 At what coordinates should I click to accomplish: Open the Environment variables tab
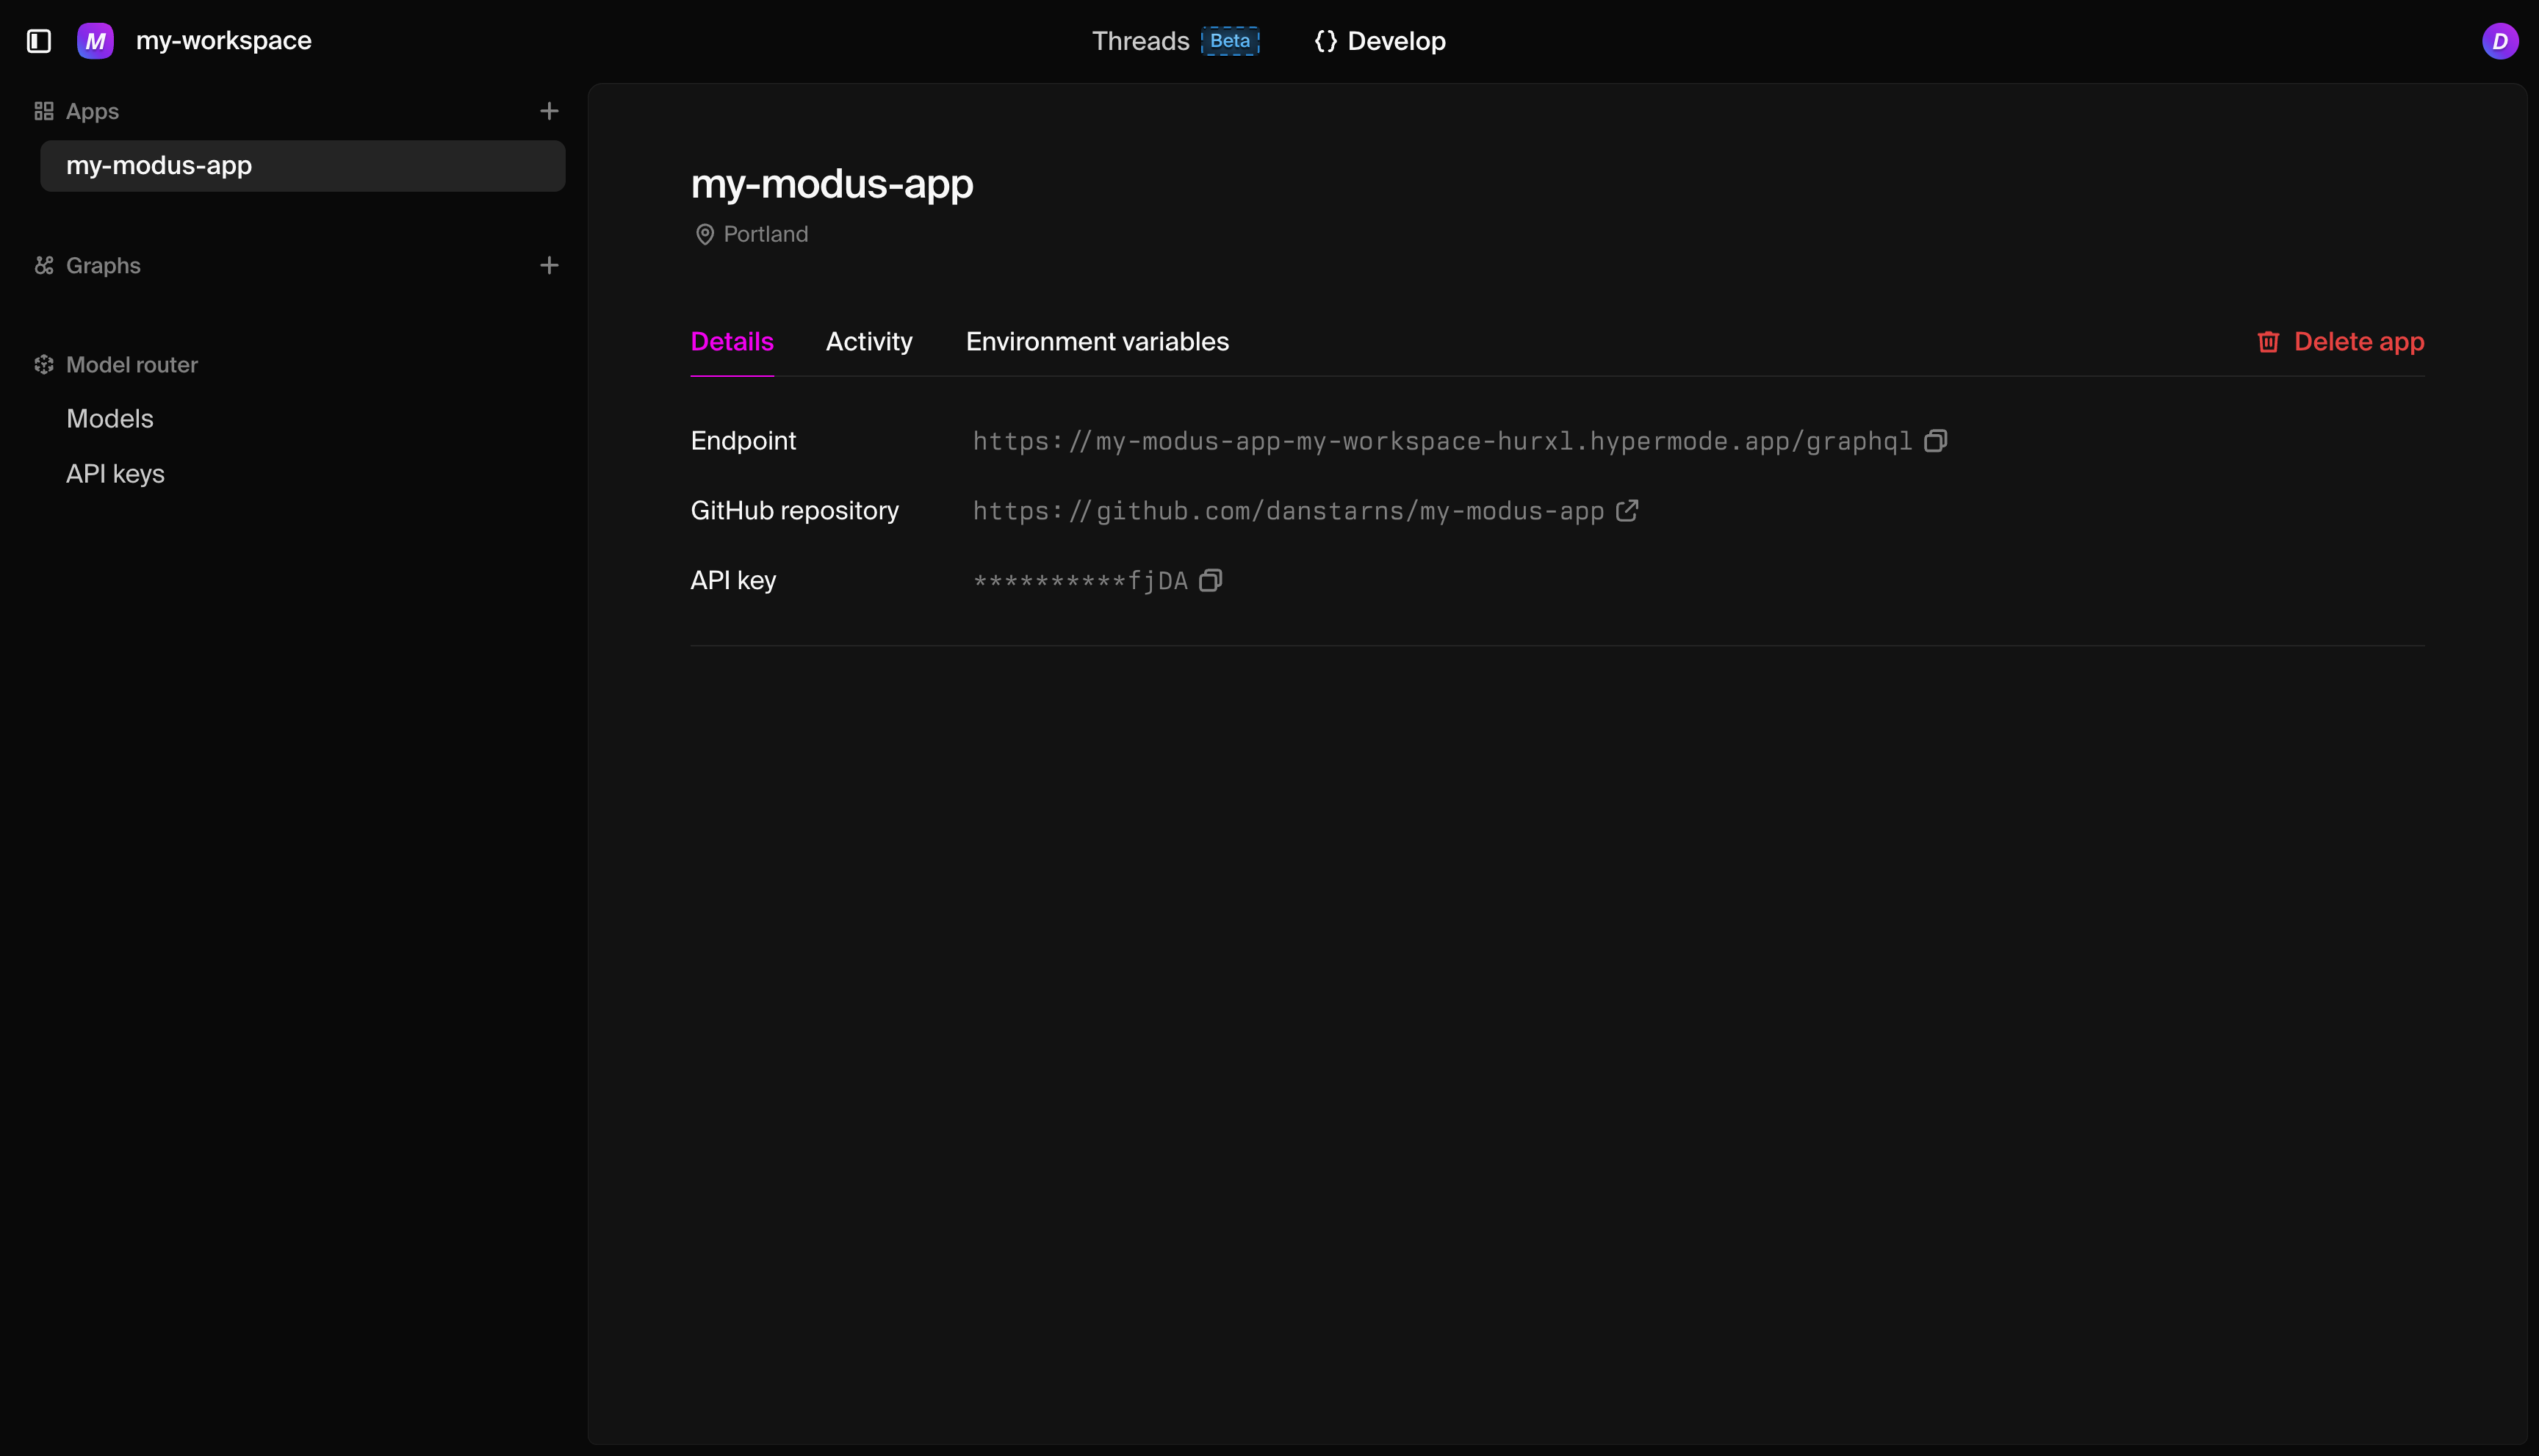(1097, 342)
